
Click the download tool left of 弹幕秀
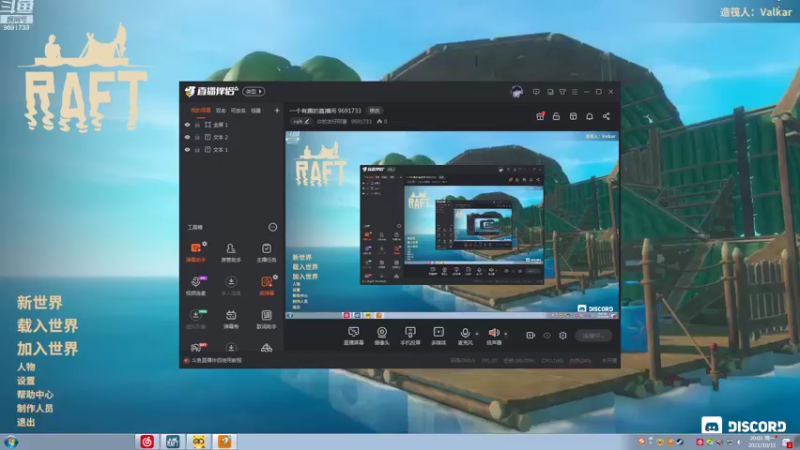[195, 319]
